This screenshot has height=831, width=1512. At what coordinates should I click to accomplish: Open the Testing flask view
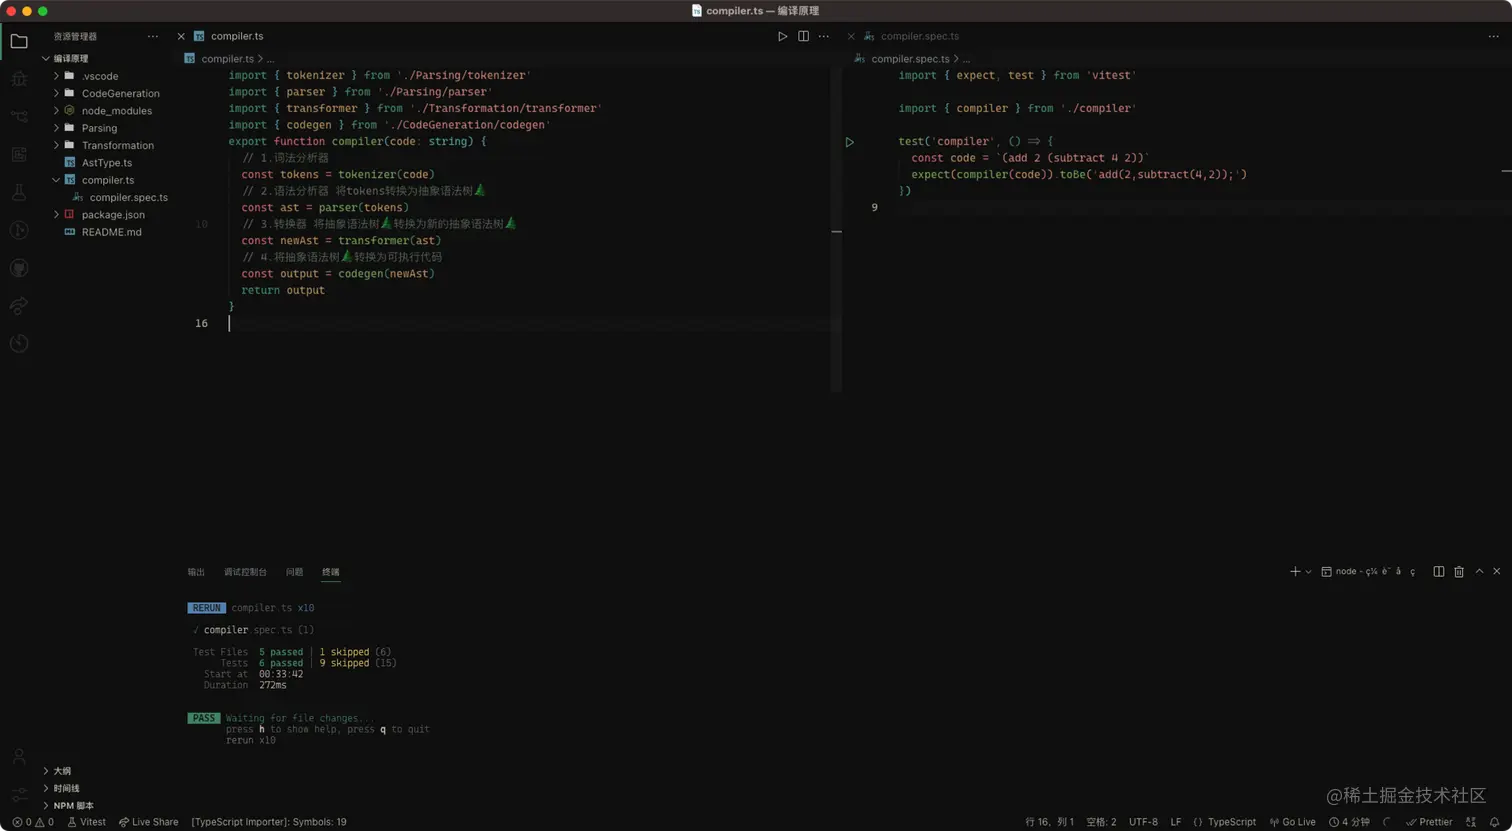click(19, 192)
